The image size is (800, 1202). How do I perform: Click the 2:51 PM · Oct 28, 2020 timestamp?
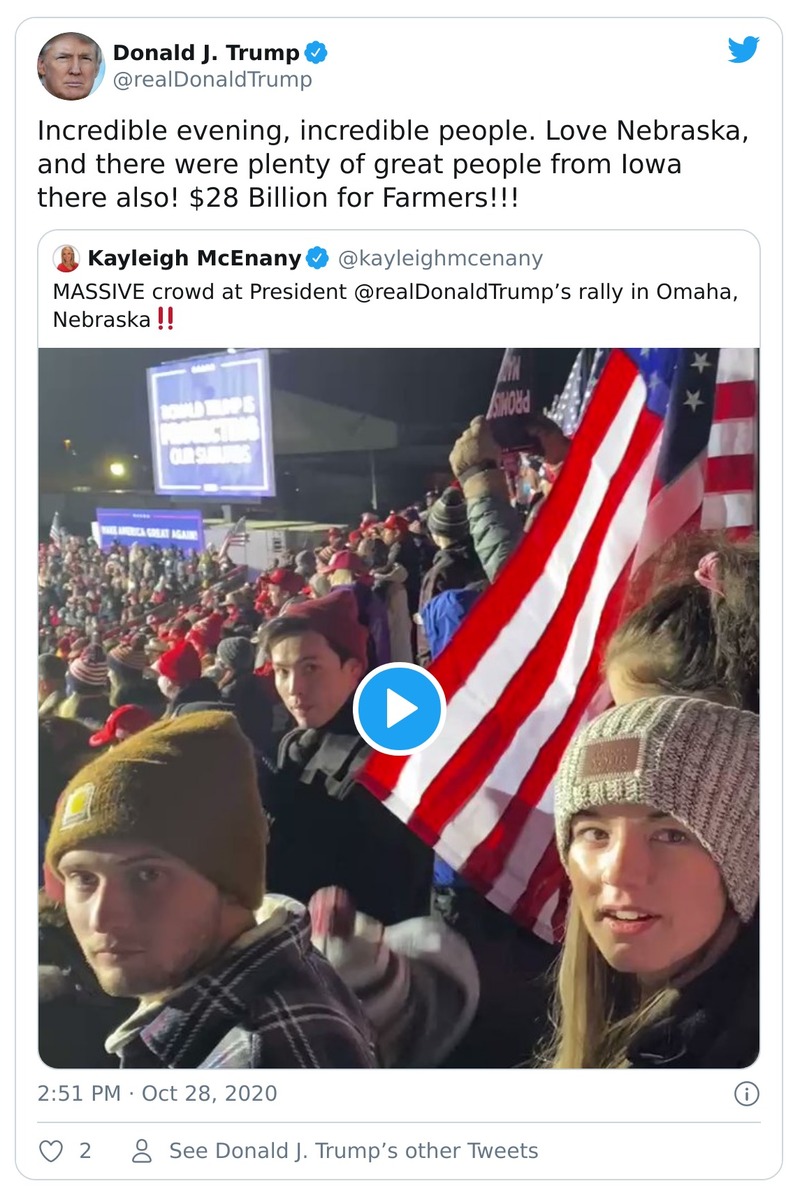click(x=157, y=1093)
